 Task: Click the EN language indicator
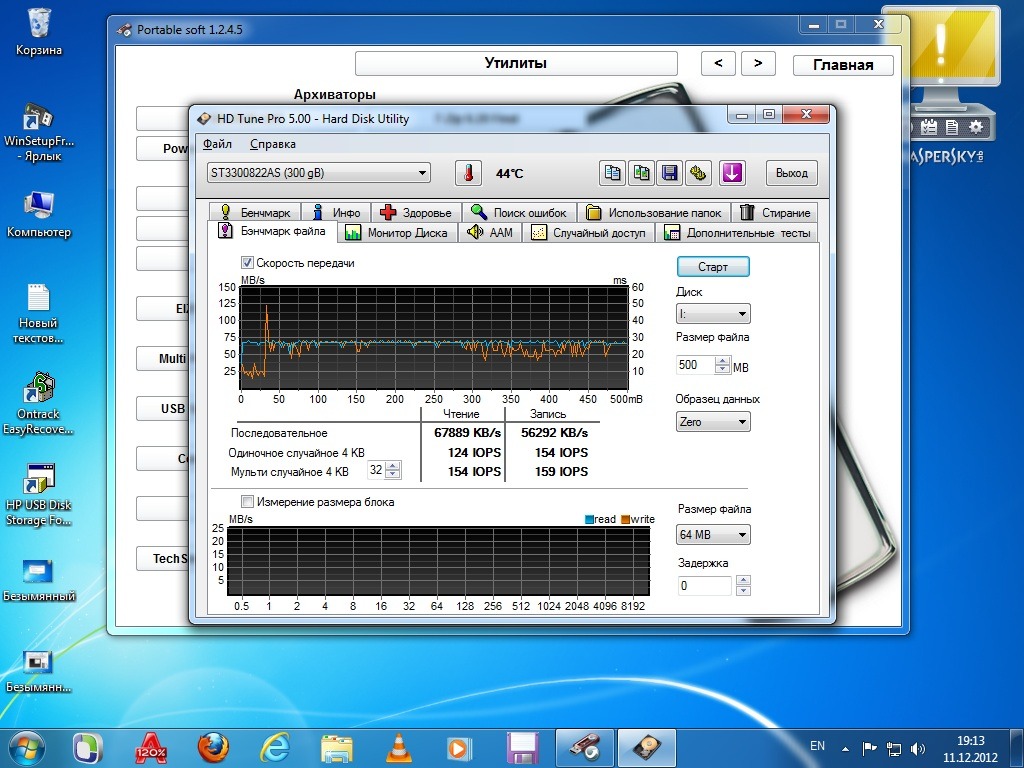point(817,746)
